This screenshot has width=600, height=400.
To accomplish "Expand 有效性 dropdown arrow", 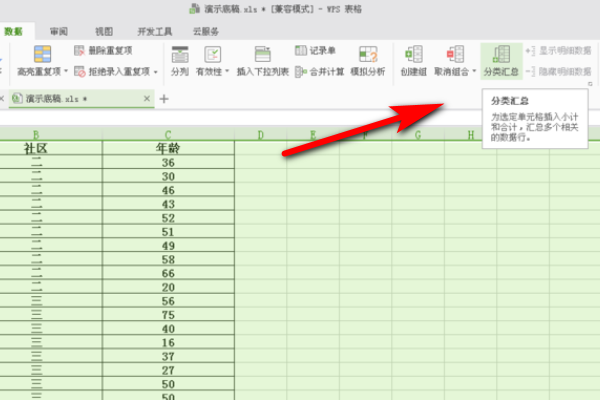I will click(x=227, y=71).
